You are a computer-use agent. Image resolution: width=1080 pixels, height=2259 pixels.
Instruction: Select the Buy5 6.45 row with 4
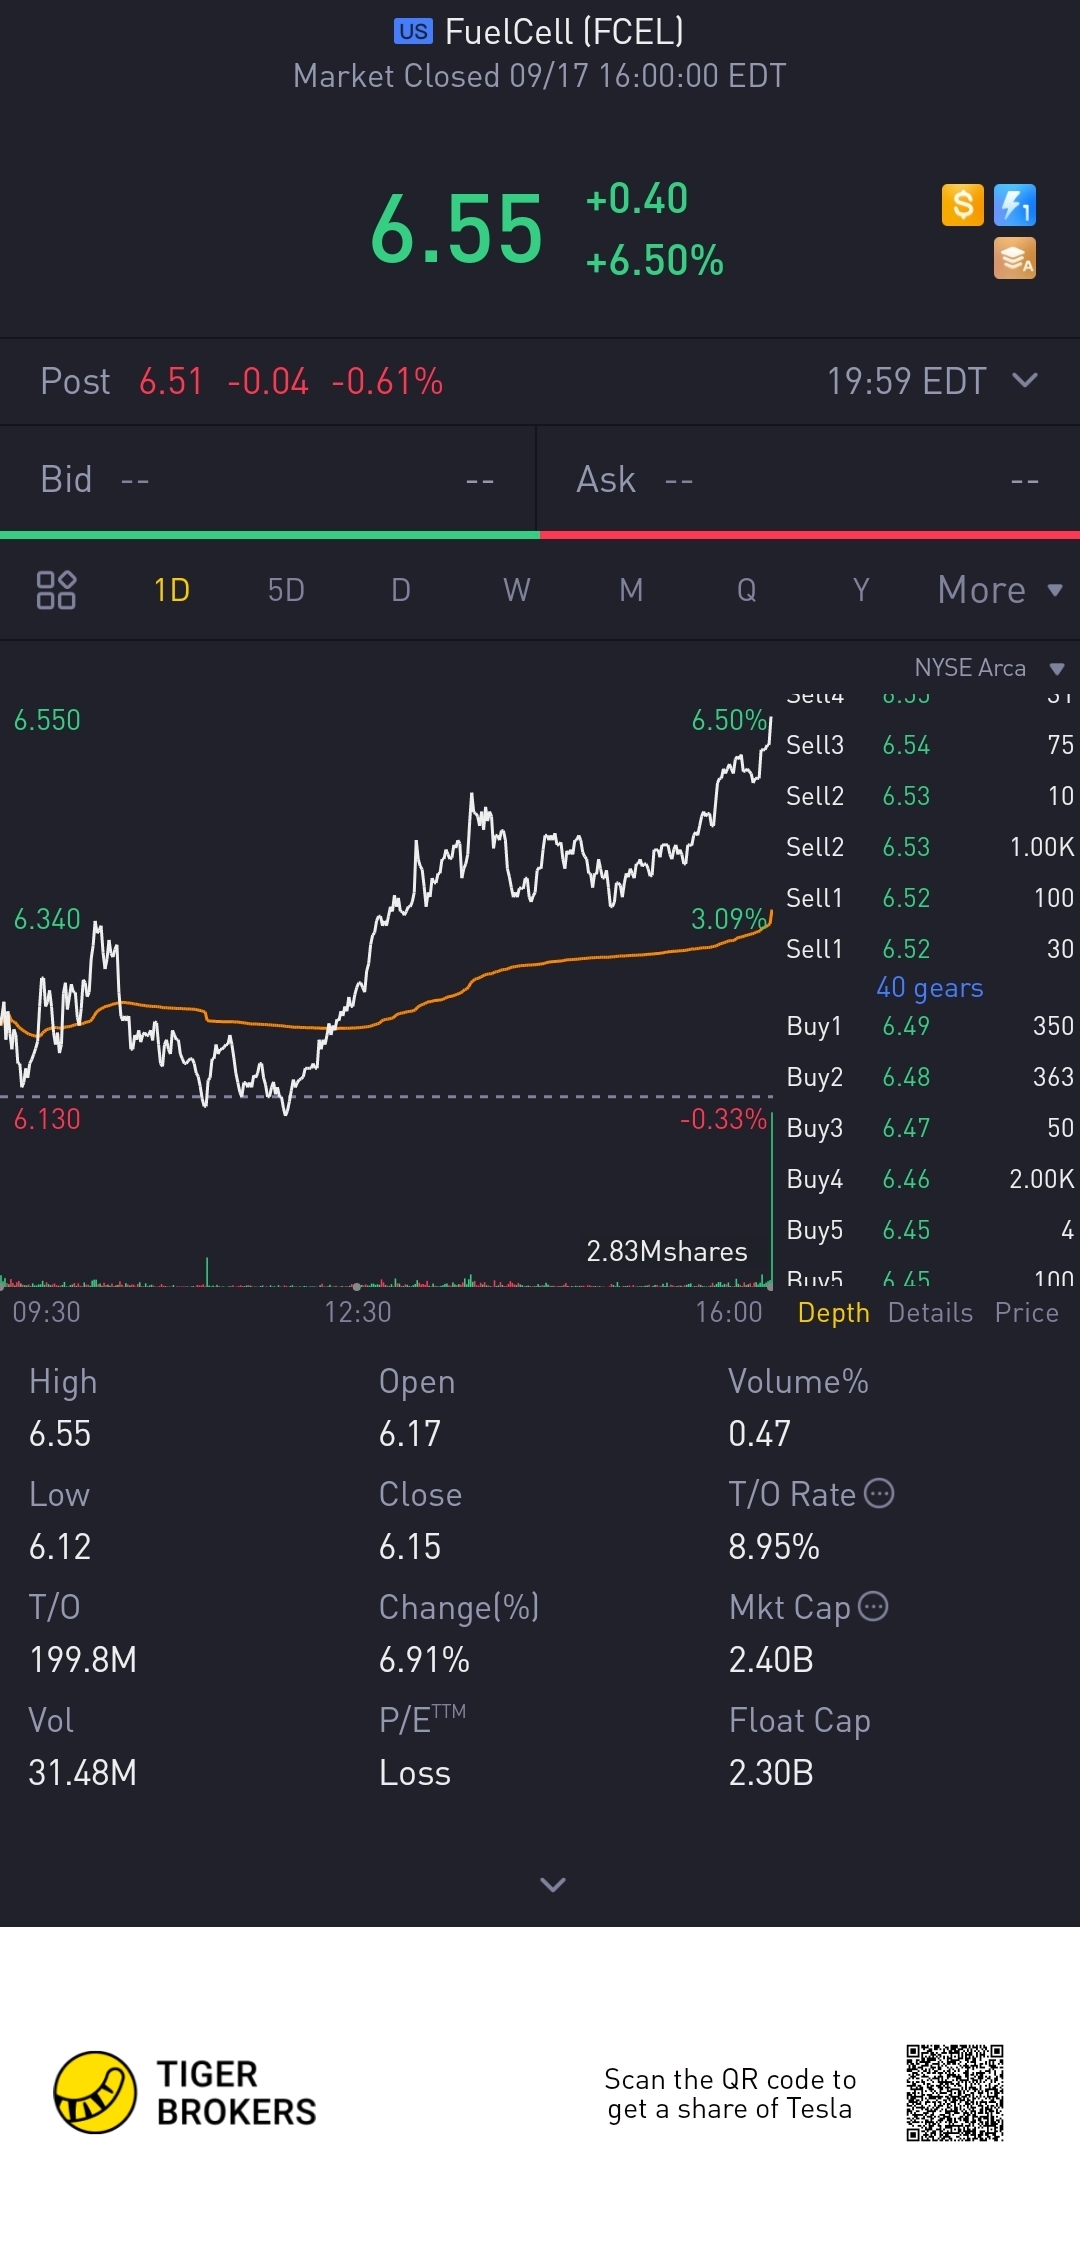(x=930, y=1230)
